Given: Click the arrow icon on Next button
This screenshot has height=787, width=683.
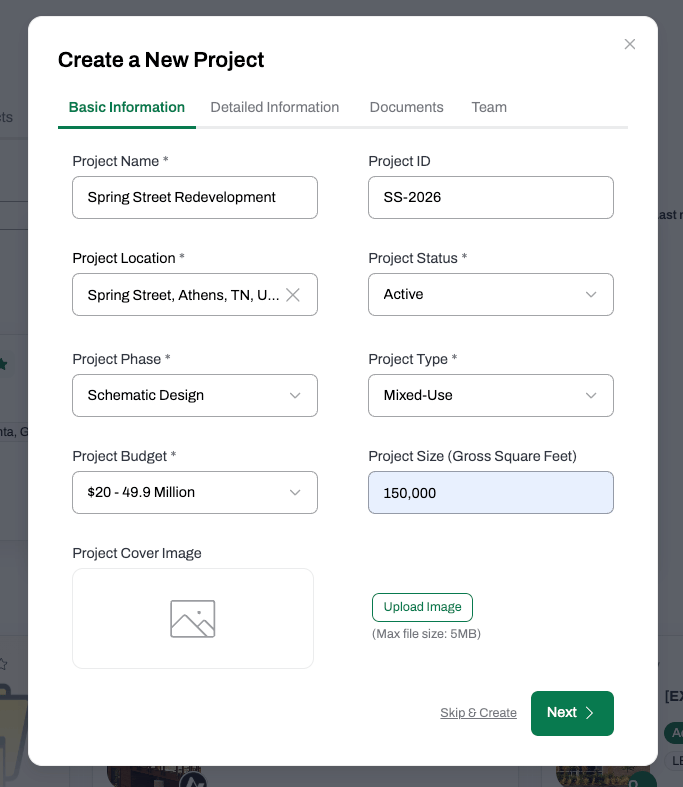Looking at the screenshot, I should 590,713.
